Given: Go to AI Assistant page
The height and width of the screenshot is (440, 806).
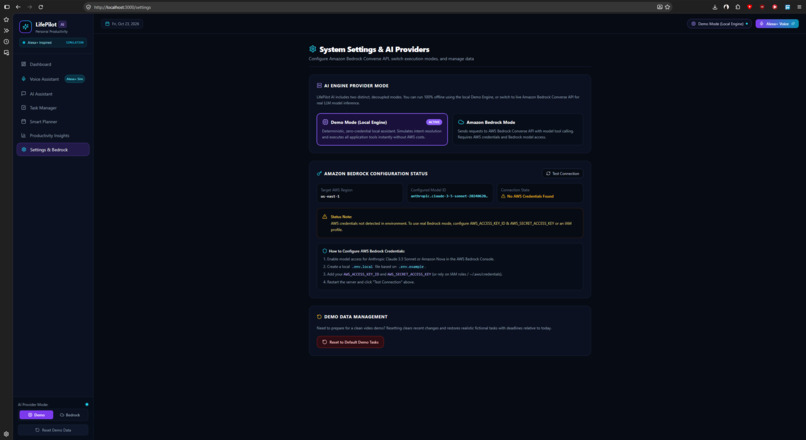Looking at the screenshot, I should [x=53, y=94].
